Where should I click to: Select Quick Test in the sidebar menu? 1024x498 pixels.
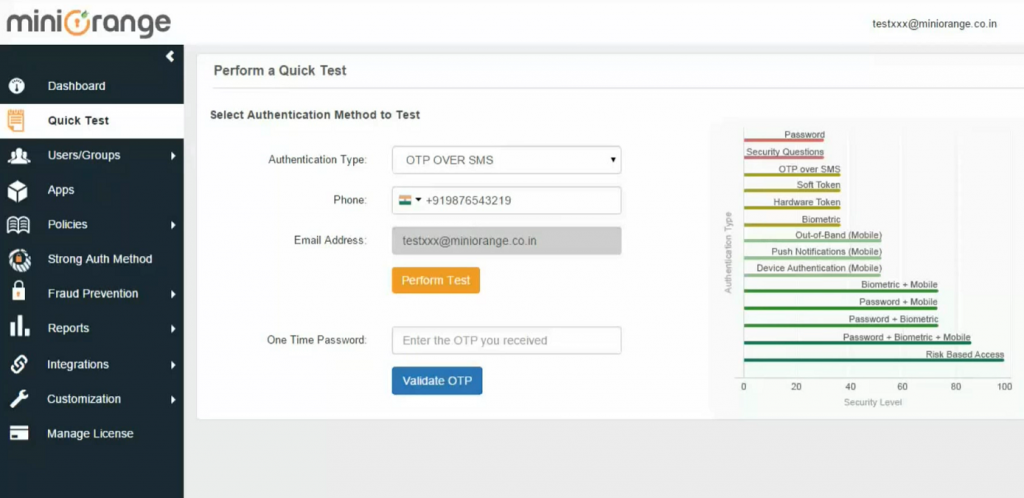[x=78, y=121]
